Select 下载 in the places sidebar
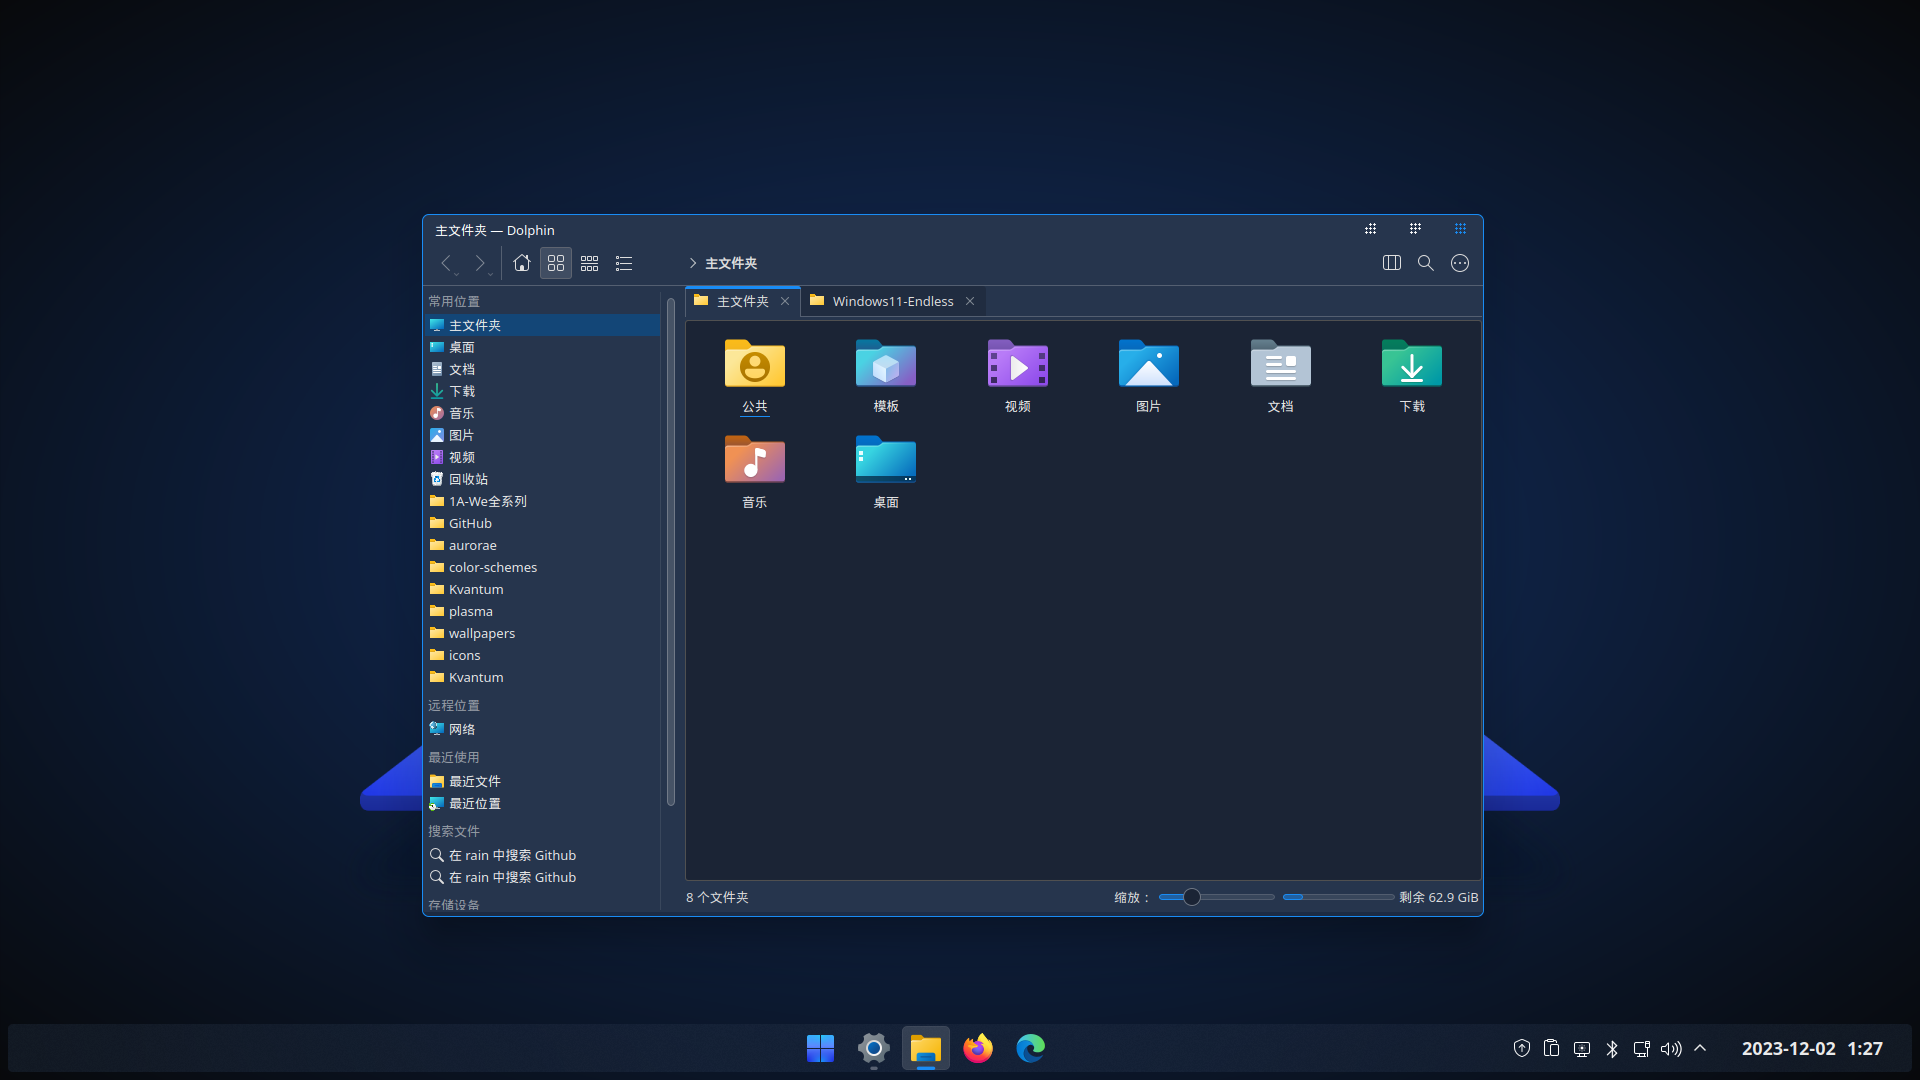Screen dimensions: 1920x1080 [543, 391]
